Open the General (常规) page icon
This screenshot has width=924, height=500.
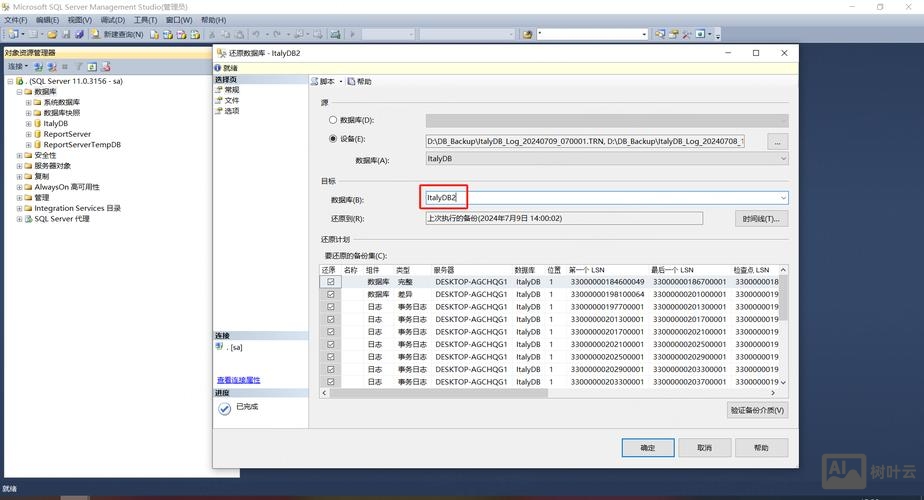click(218, 90)
